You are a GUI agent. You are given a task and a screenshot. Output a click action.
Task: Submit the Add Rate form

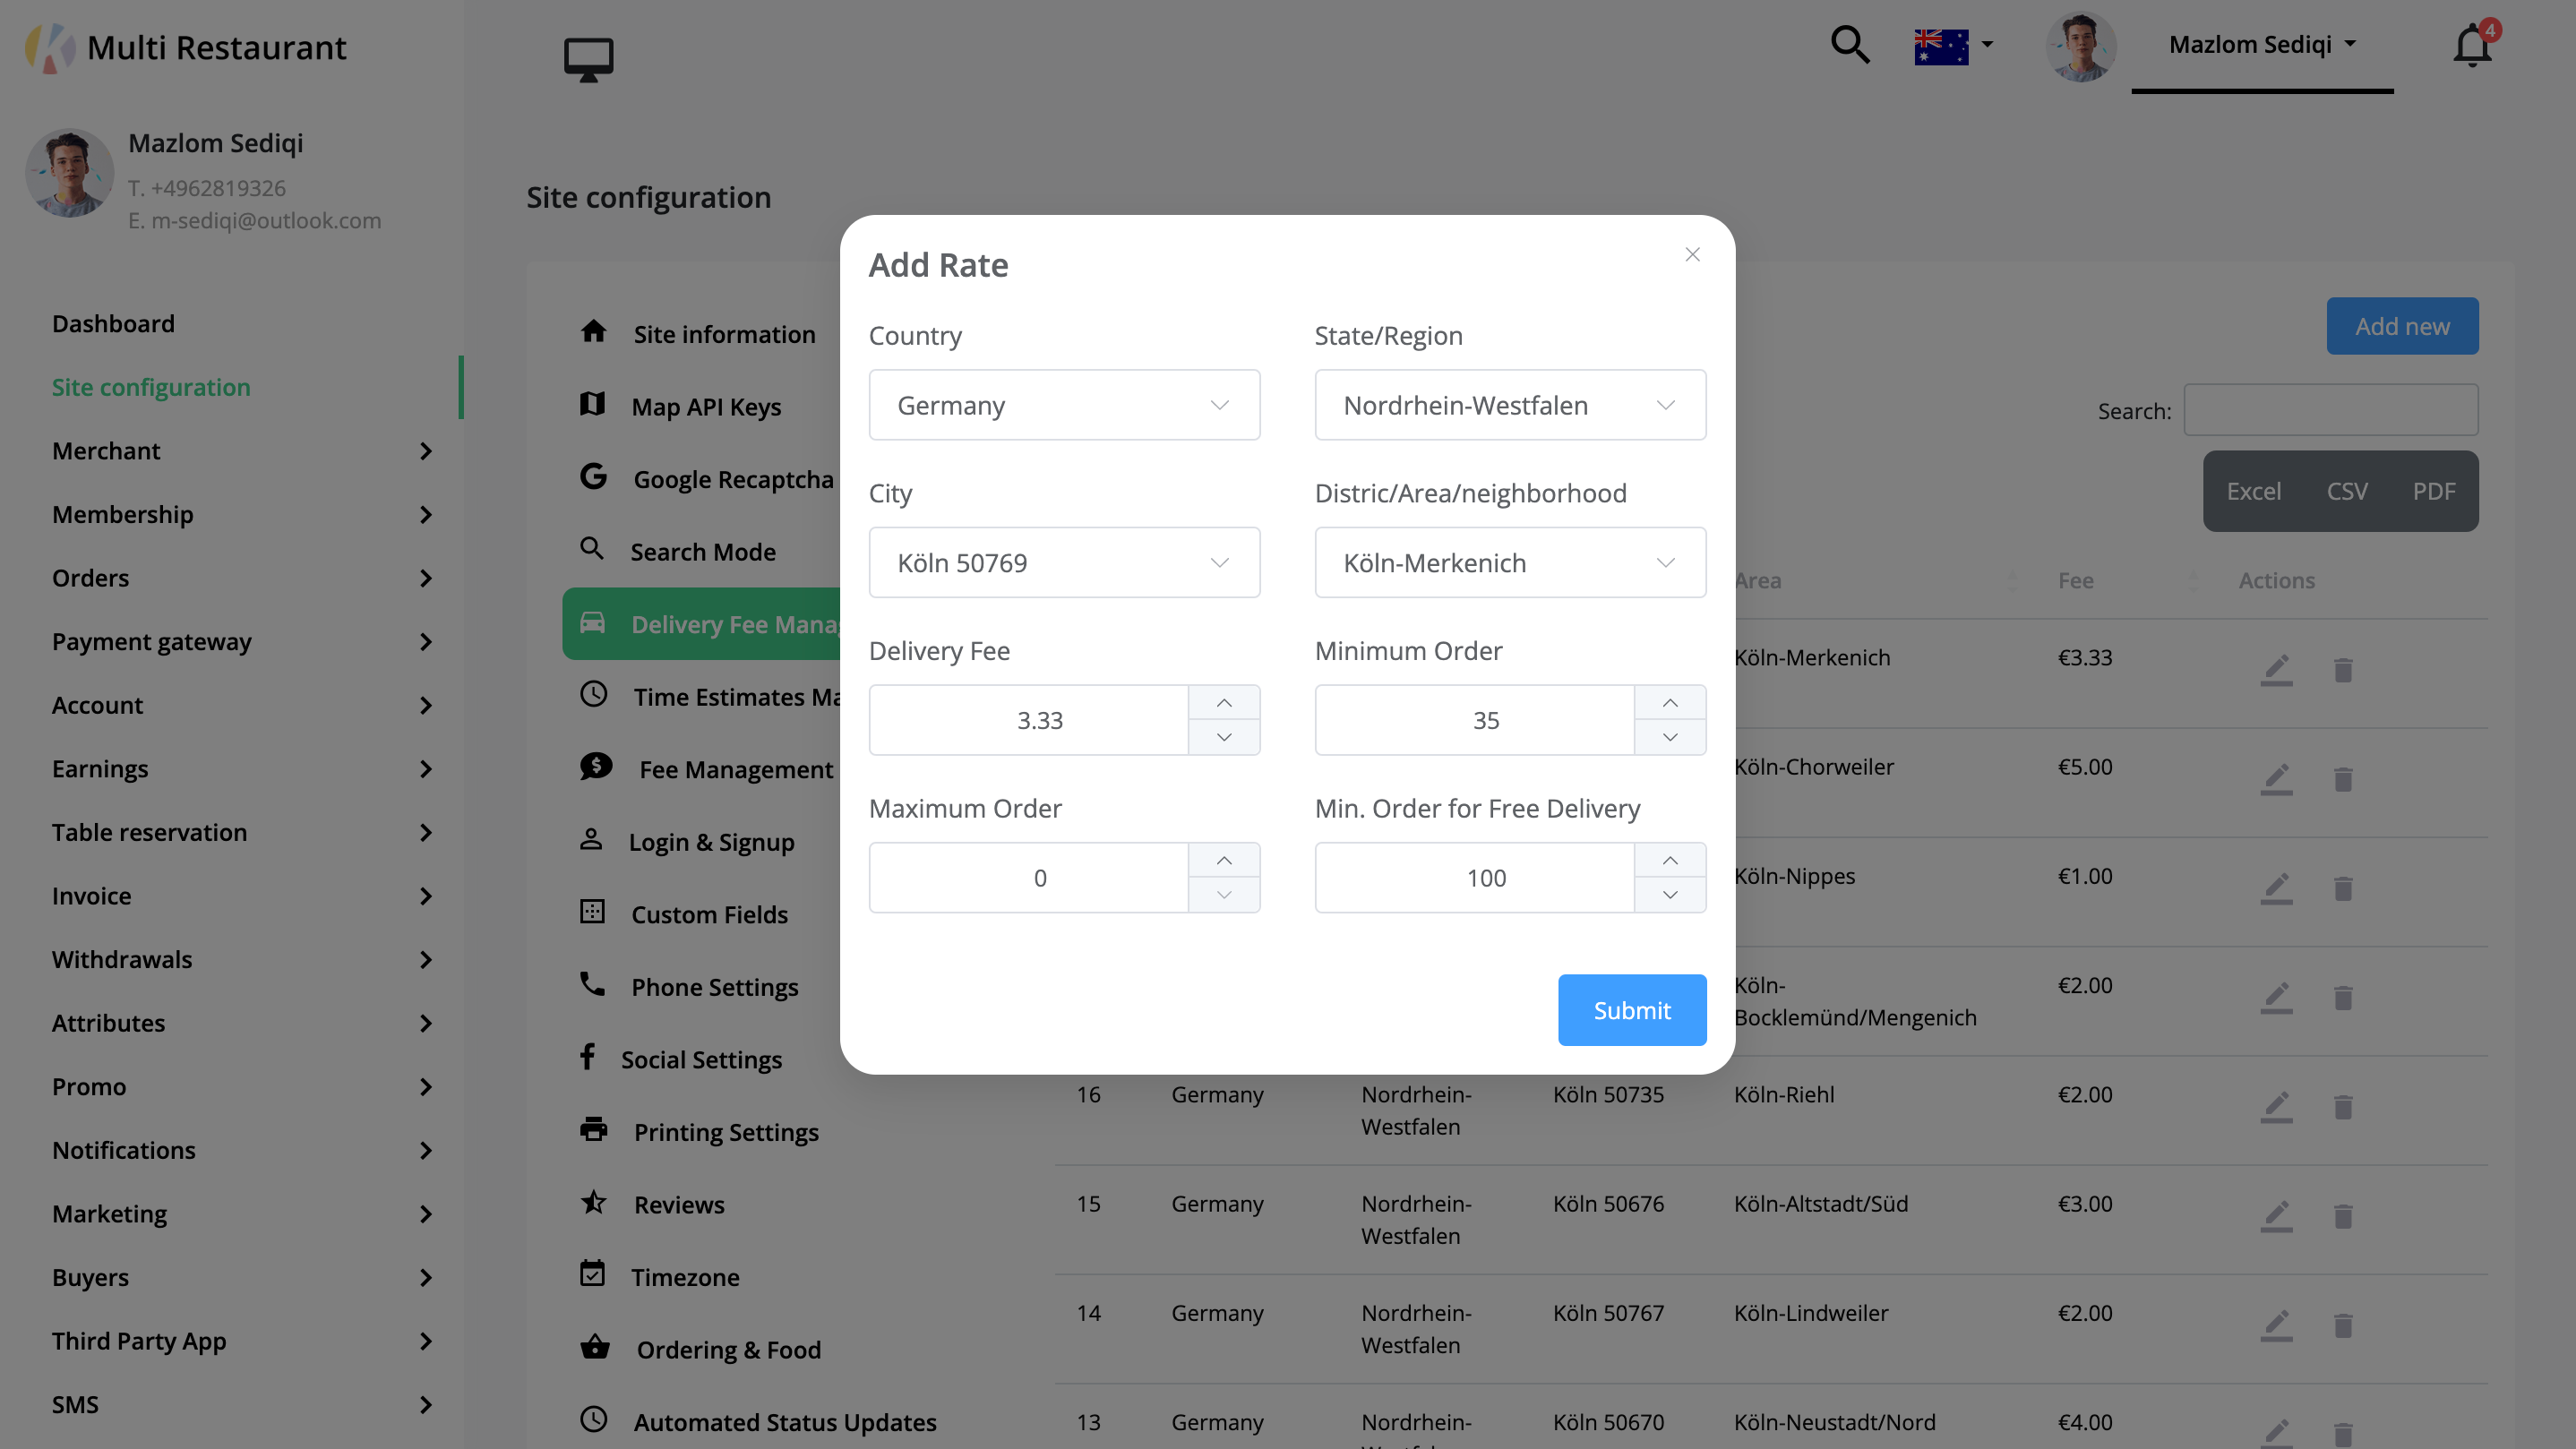[1631, 1010]
